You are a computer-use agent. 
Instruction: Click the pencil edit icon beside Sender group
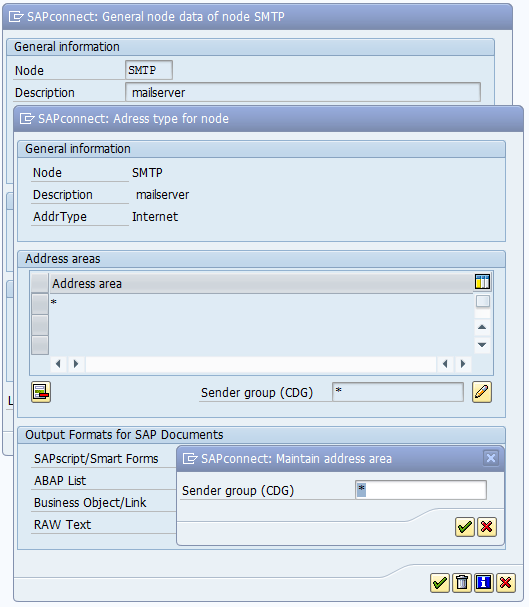(482, 392)
